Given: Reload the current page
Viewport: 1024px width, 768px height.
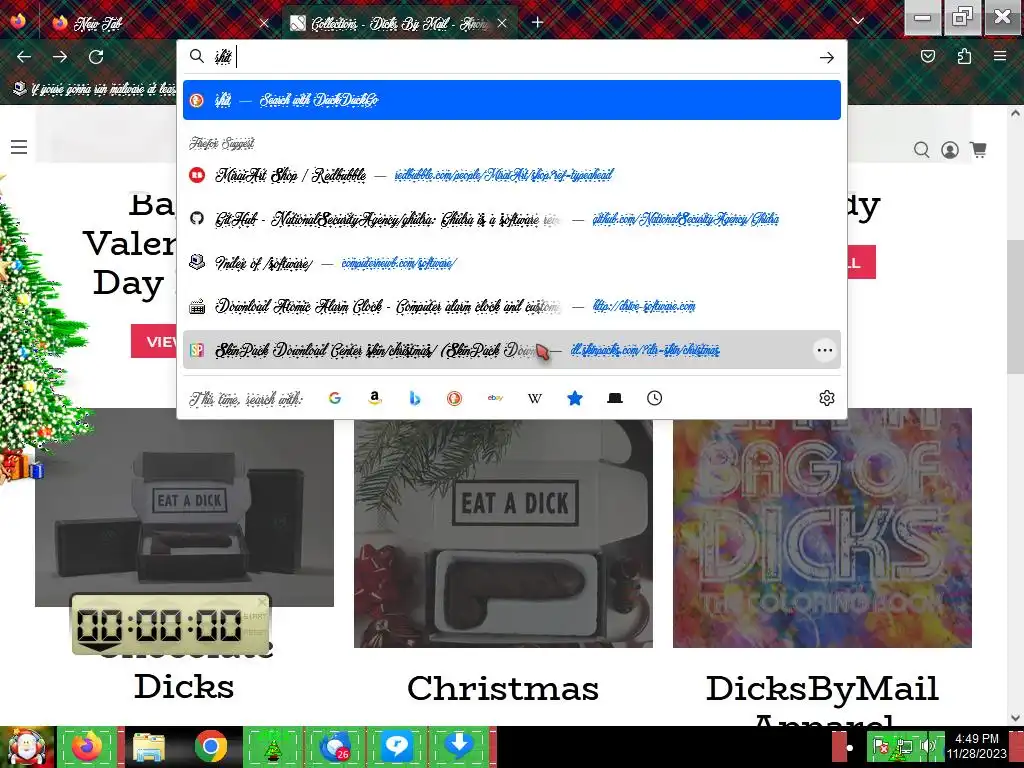Looking at the screenshot, I should (96, 57).
